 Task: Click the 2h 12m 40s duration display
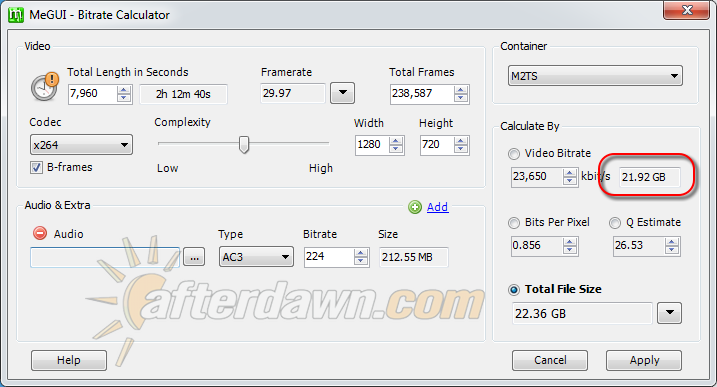183,94
